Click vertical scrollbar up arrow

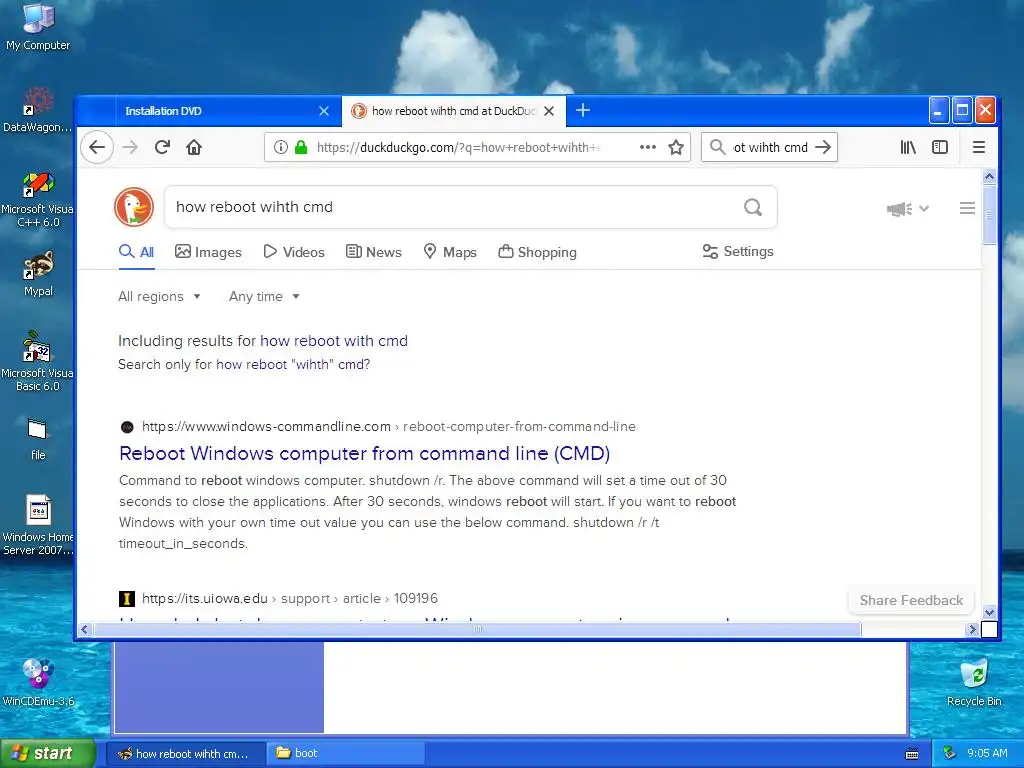pos(989,176)
